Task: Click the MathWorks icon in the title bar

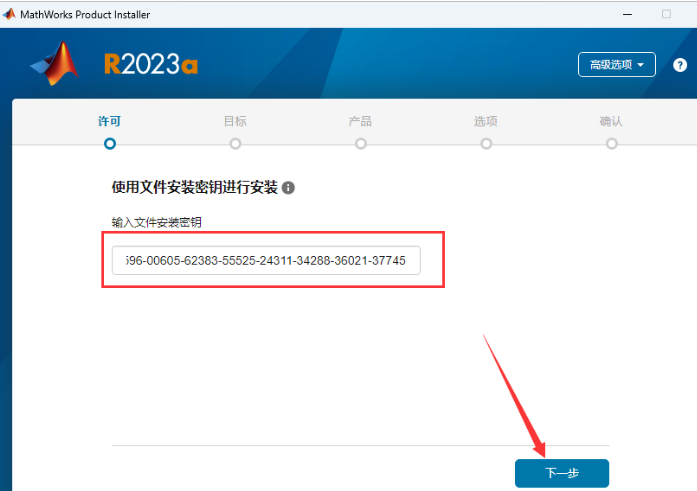Action: (9, 14)
